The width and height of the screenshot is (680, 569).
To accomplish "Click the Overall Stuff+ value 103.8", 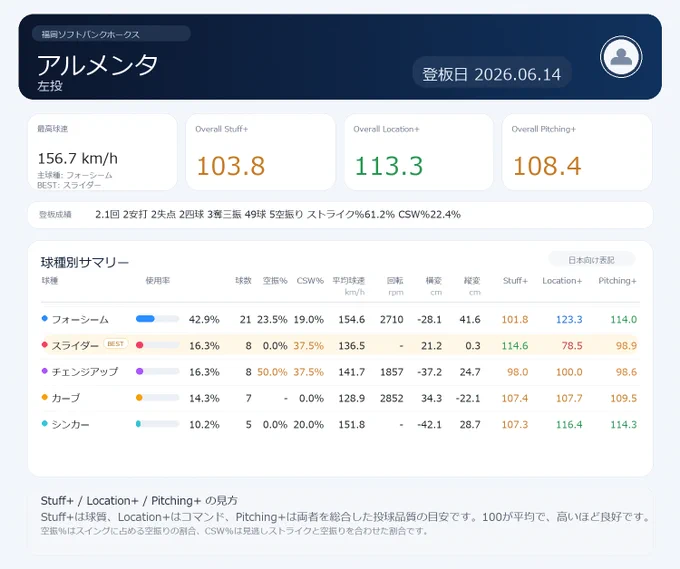I will [x=231, y=166].
